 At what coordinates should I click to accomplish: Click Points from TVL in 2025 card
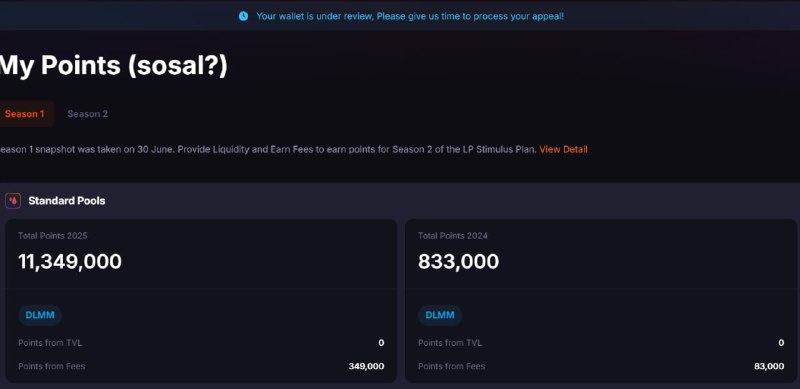coord(50,343)
